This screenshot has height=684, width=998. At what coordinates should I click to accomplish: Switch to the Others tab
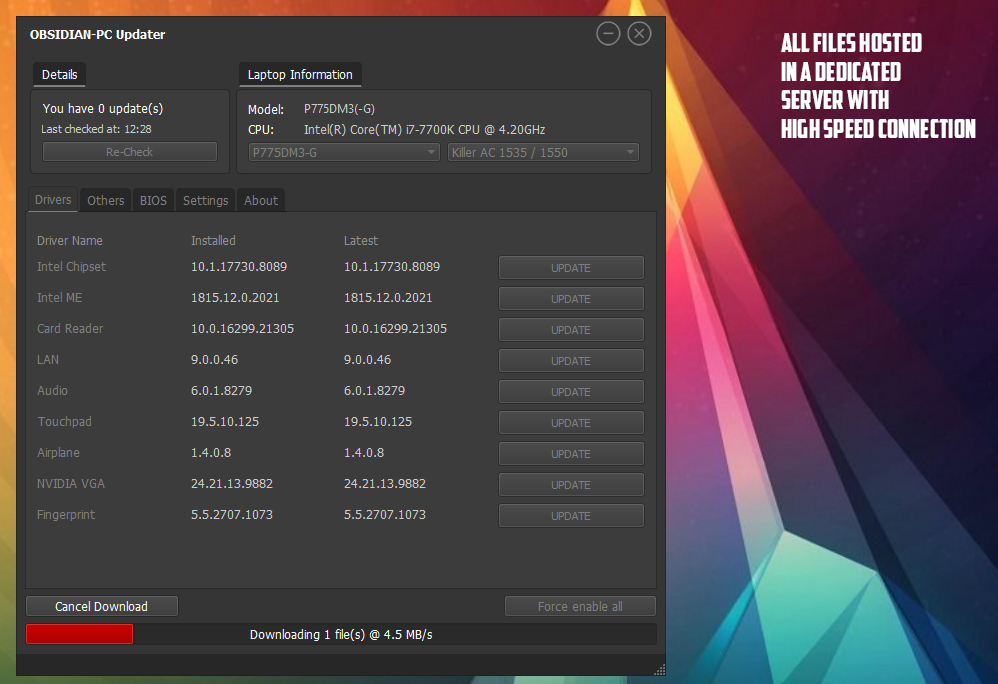106,200
